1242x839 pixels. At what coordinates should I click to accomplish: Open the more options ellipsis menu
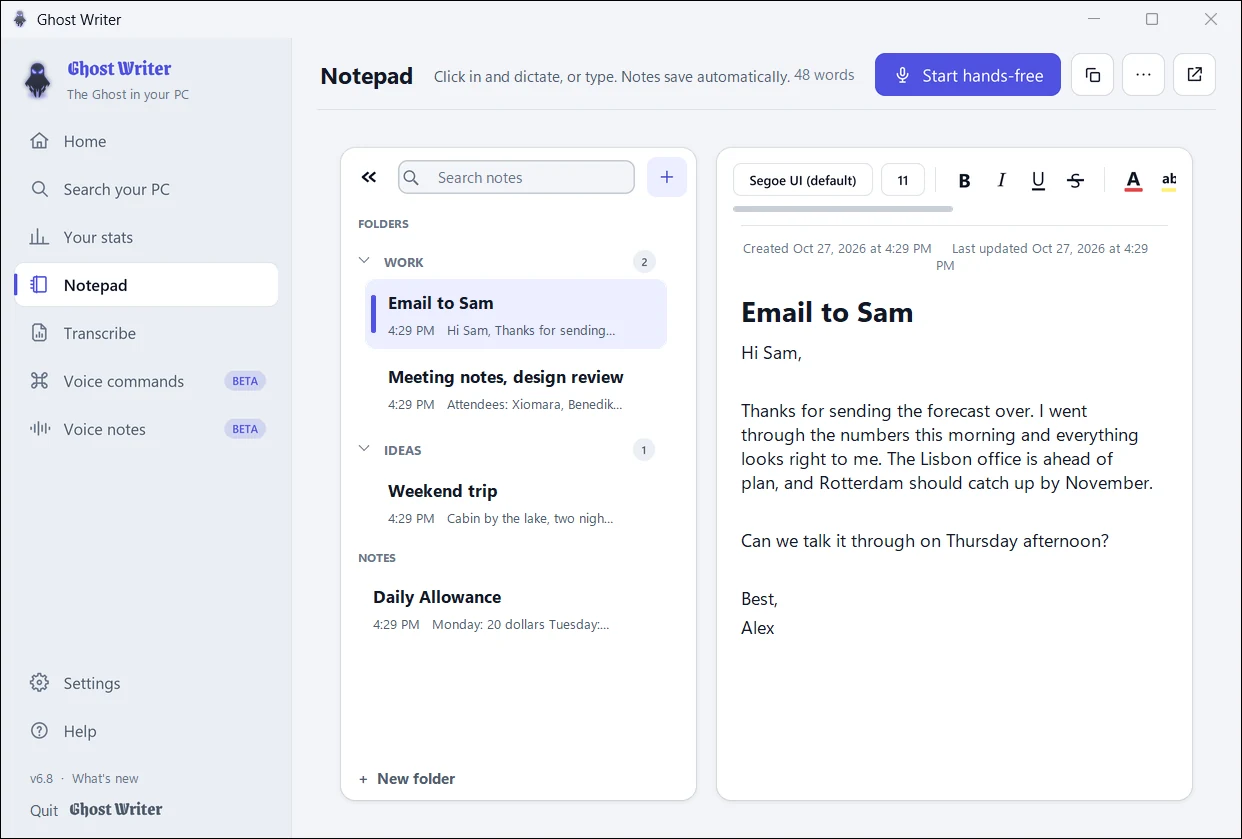pyautogui.click(x=1143, y=75)
